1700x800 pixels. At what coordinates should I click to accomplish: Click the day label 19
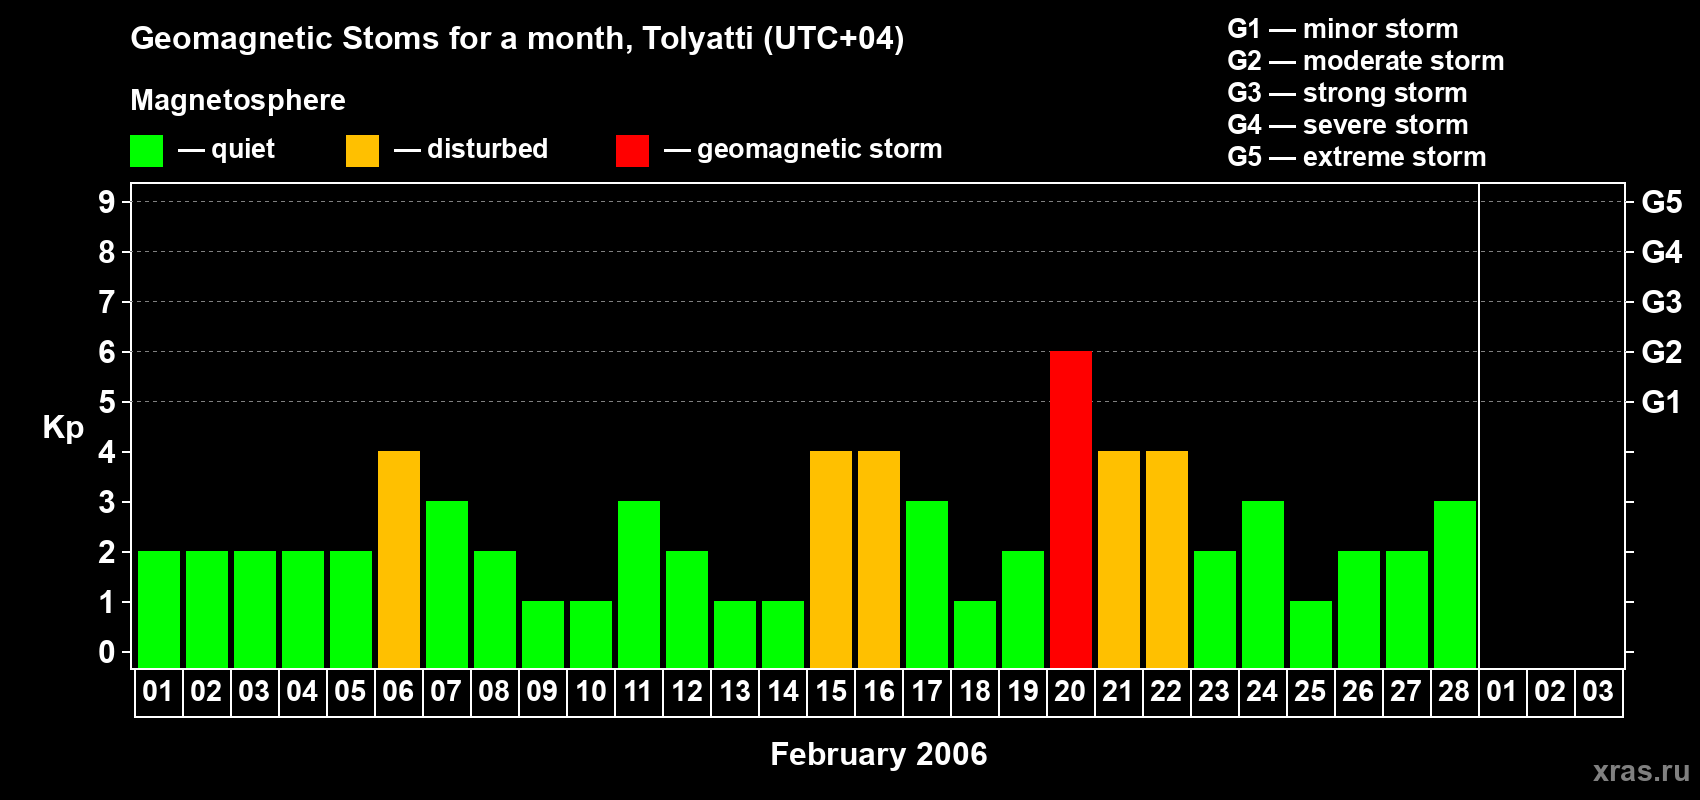[x=1022, y=691]
